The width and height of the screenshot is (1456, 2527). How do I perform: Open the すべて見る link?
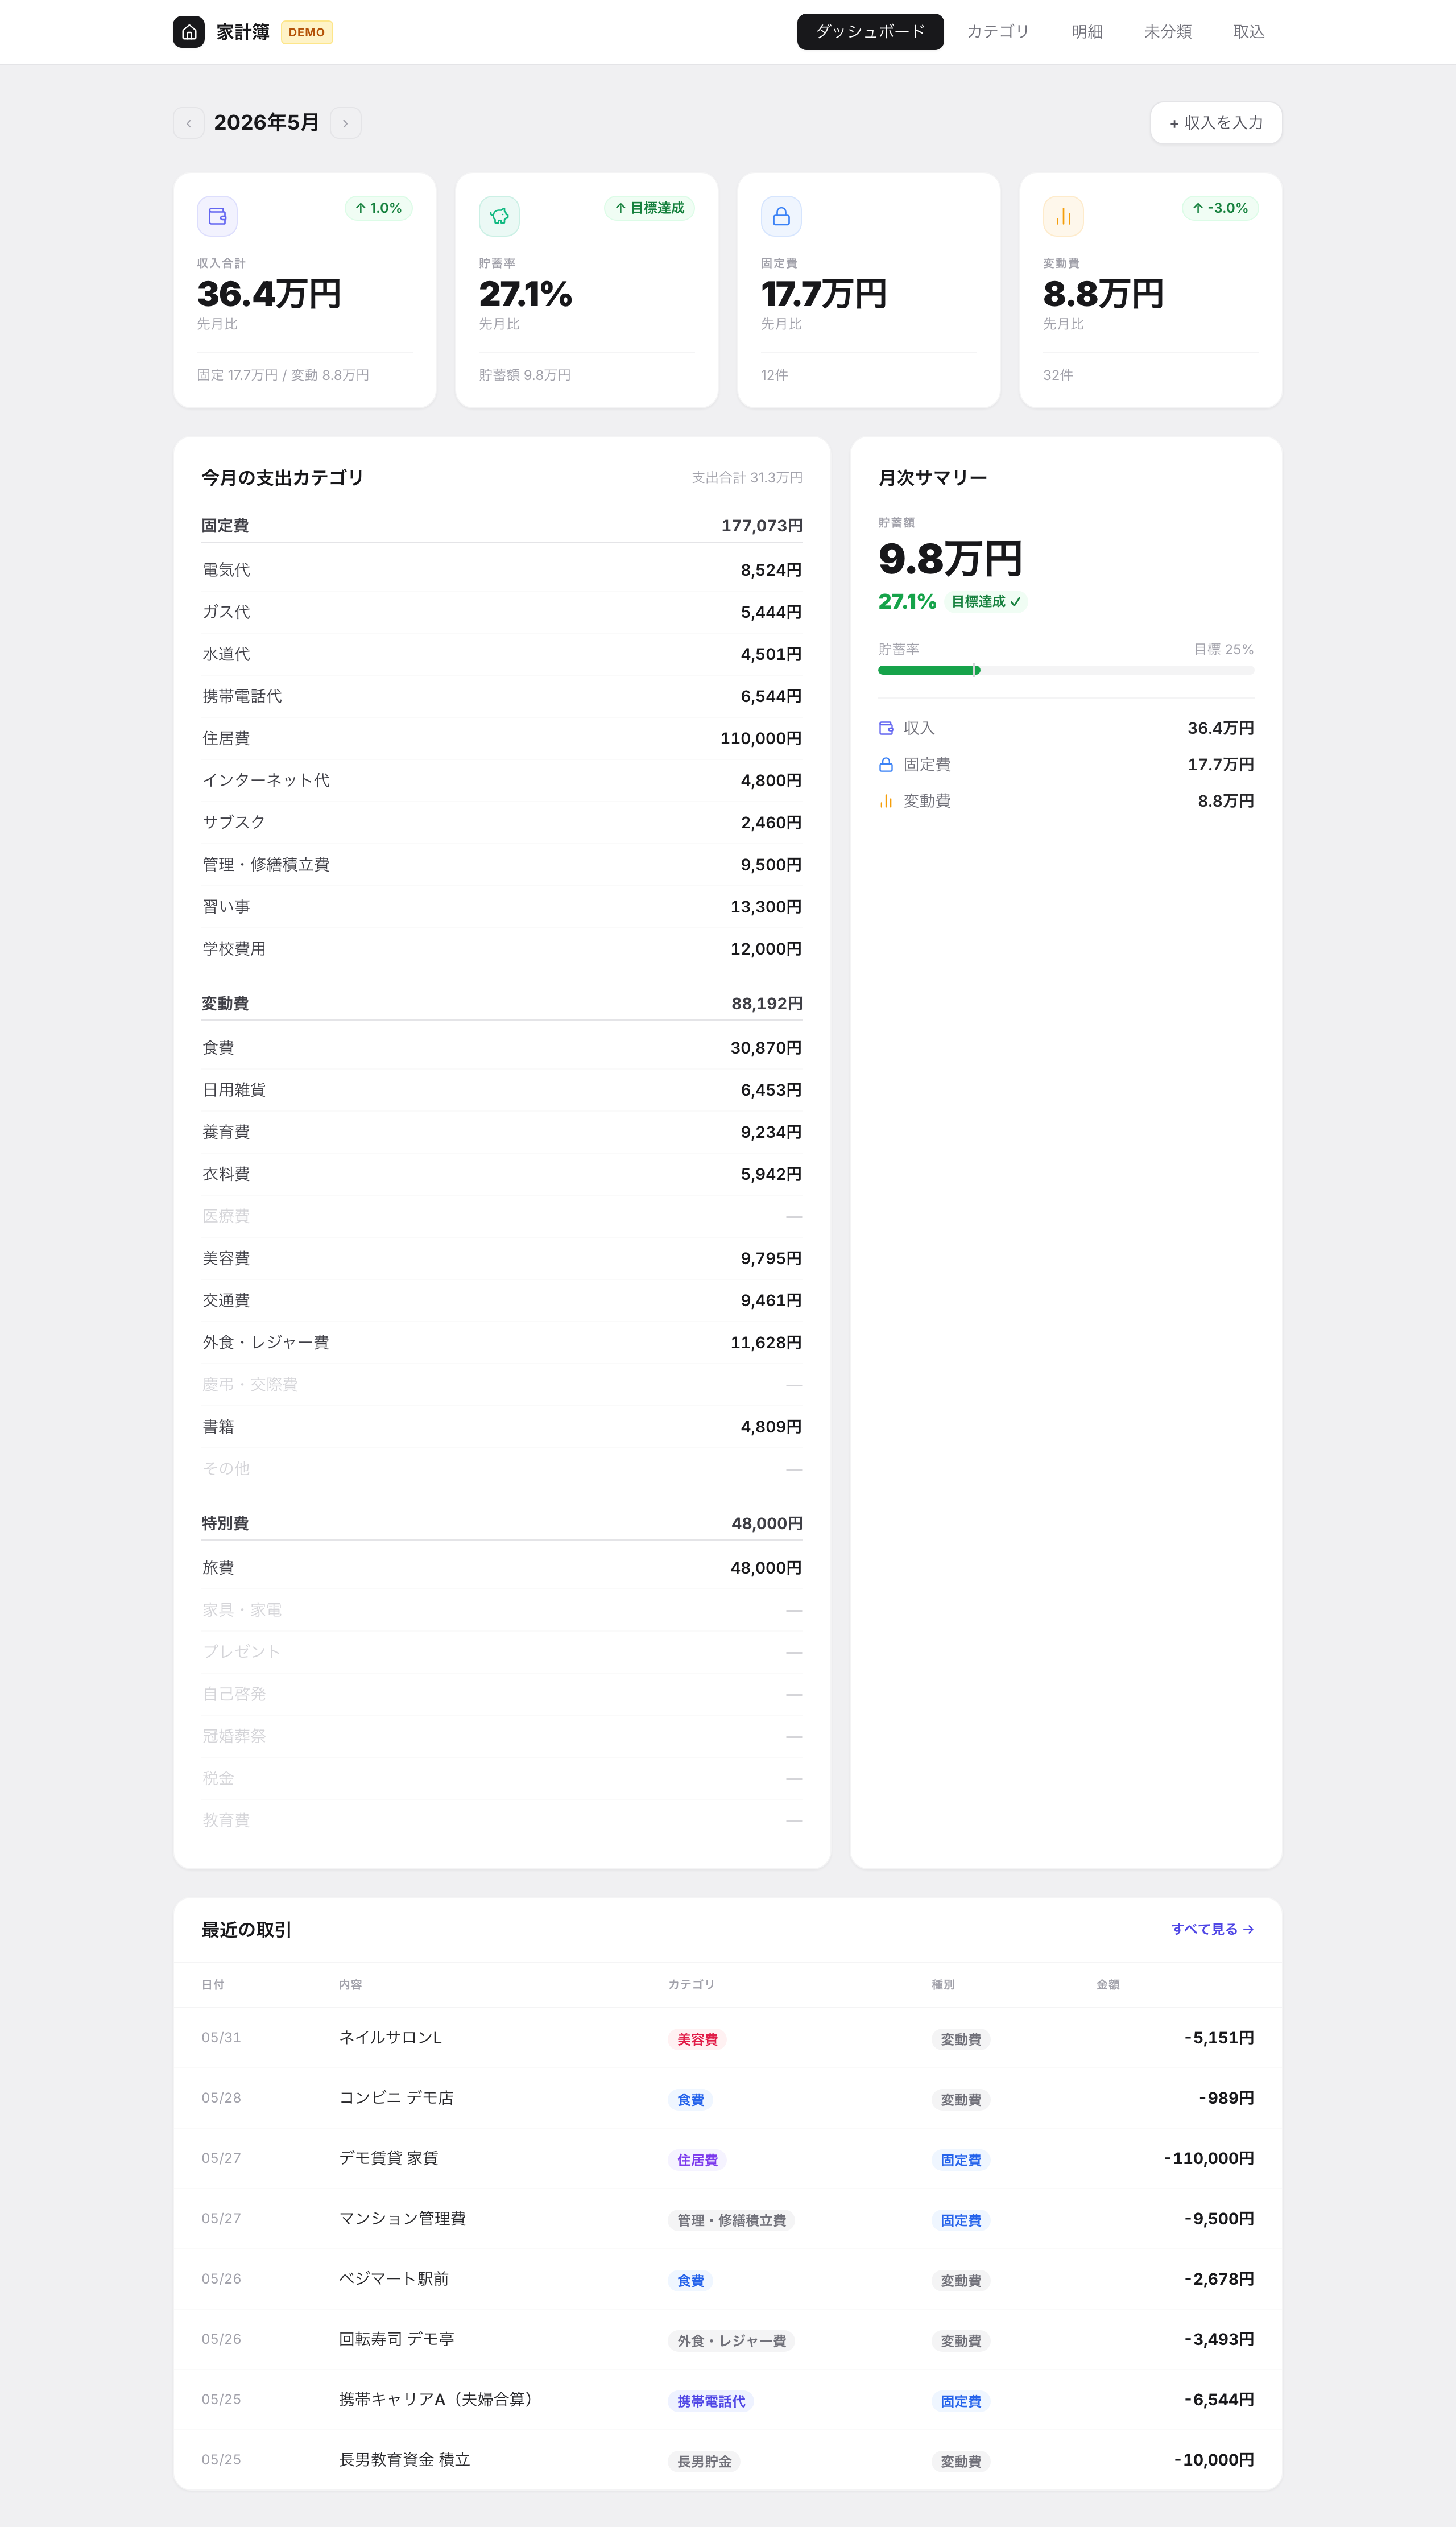[x=1212, y=1929]
